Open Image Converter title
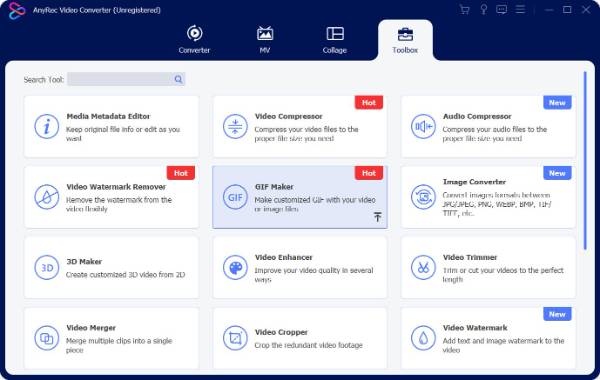 pos(474,182)
